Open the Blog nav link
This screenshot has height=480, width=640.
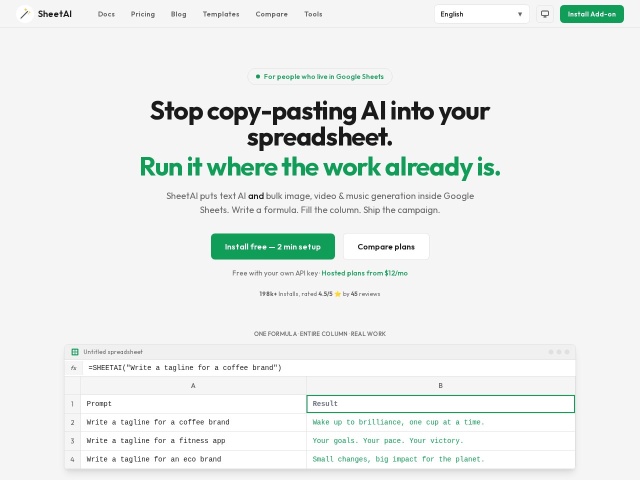click(x=178, y=14)
